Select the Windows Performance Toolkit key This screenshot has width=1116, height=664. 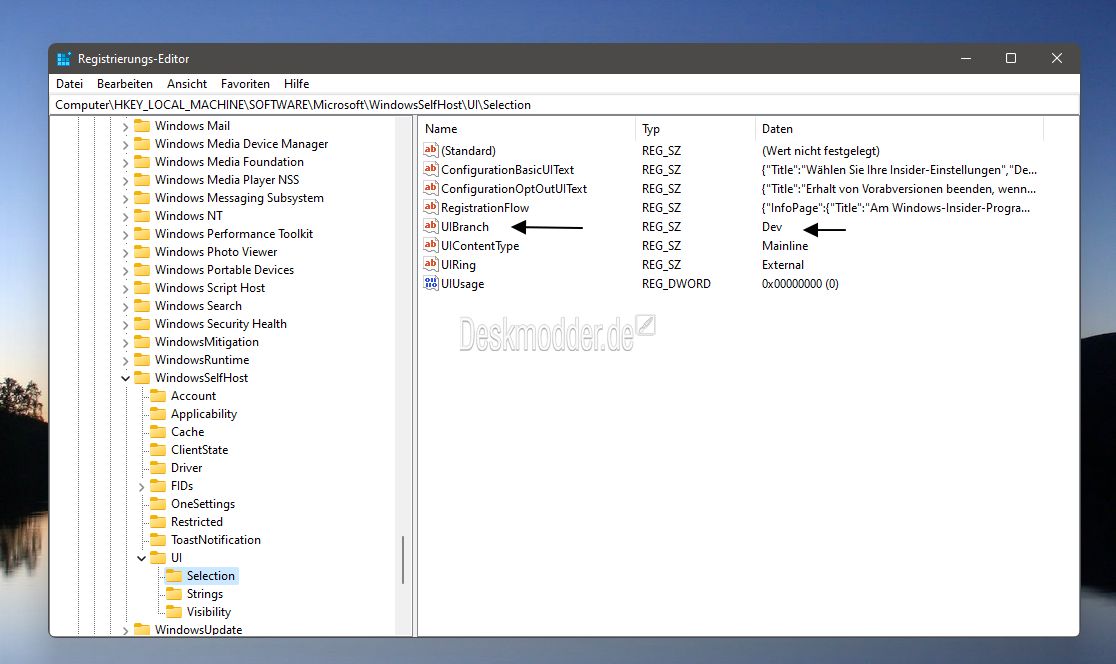coord(234,233)
